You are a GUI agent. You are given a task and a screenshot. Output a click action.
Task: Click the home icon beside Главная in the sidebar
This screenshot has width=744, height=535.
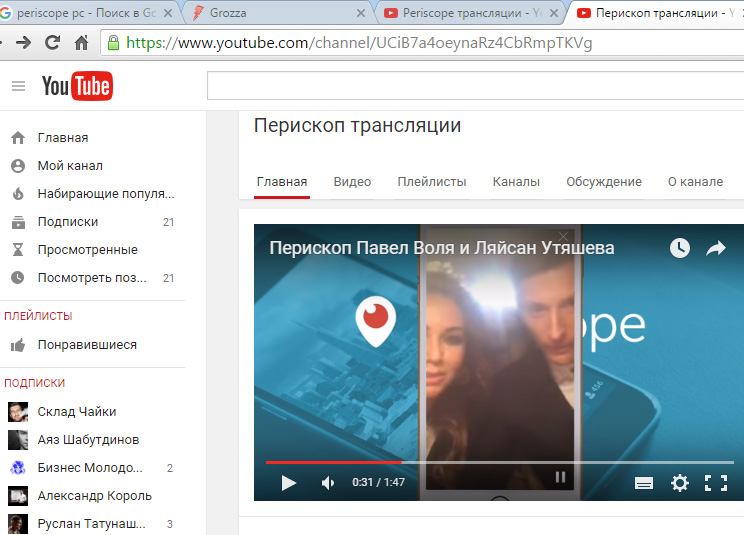click(x=18, y=138)
